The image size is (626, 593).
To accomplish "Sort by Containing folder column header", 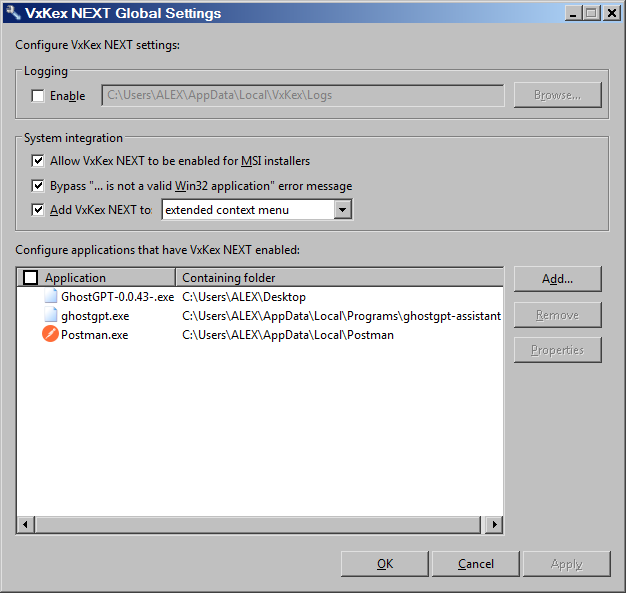I will click(339, 278).
